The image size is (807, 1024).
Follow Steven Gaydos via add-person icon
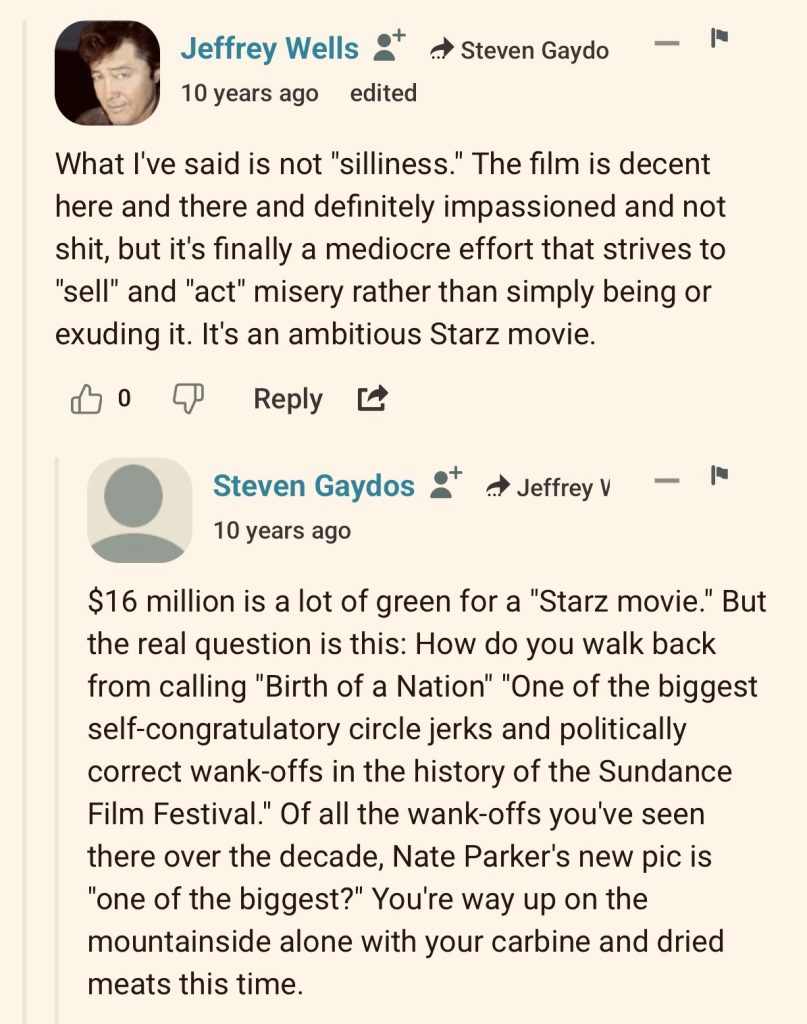pos(445,484)
